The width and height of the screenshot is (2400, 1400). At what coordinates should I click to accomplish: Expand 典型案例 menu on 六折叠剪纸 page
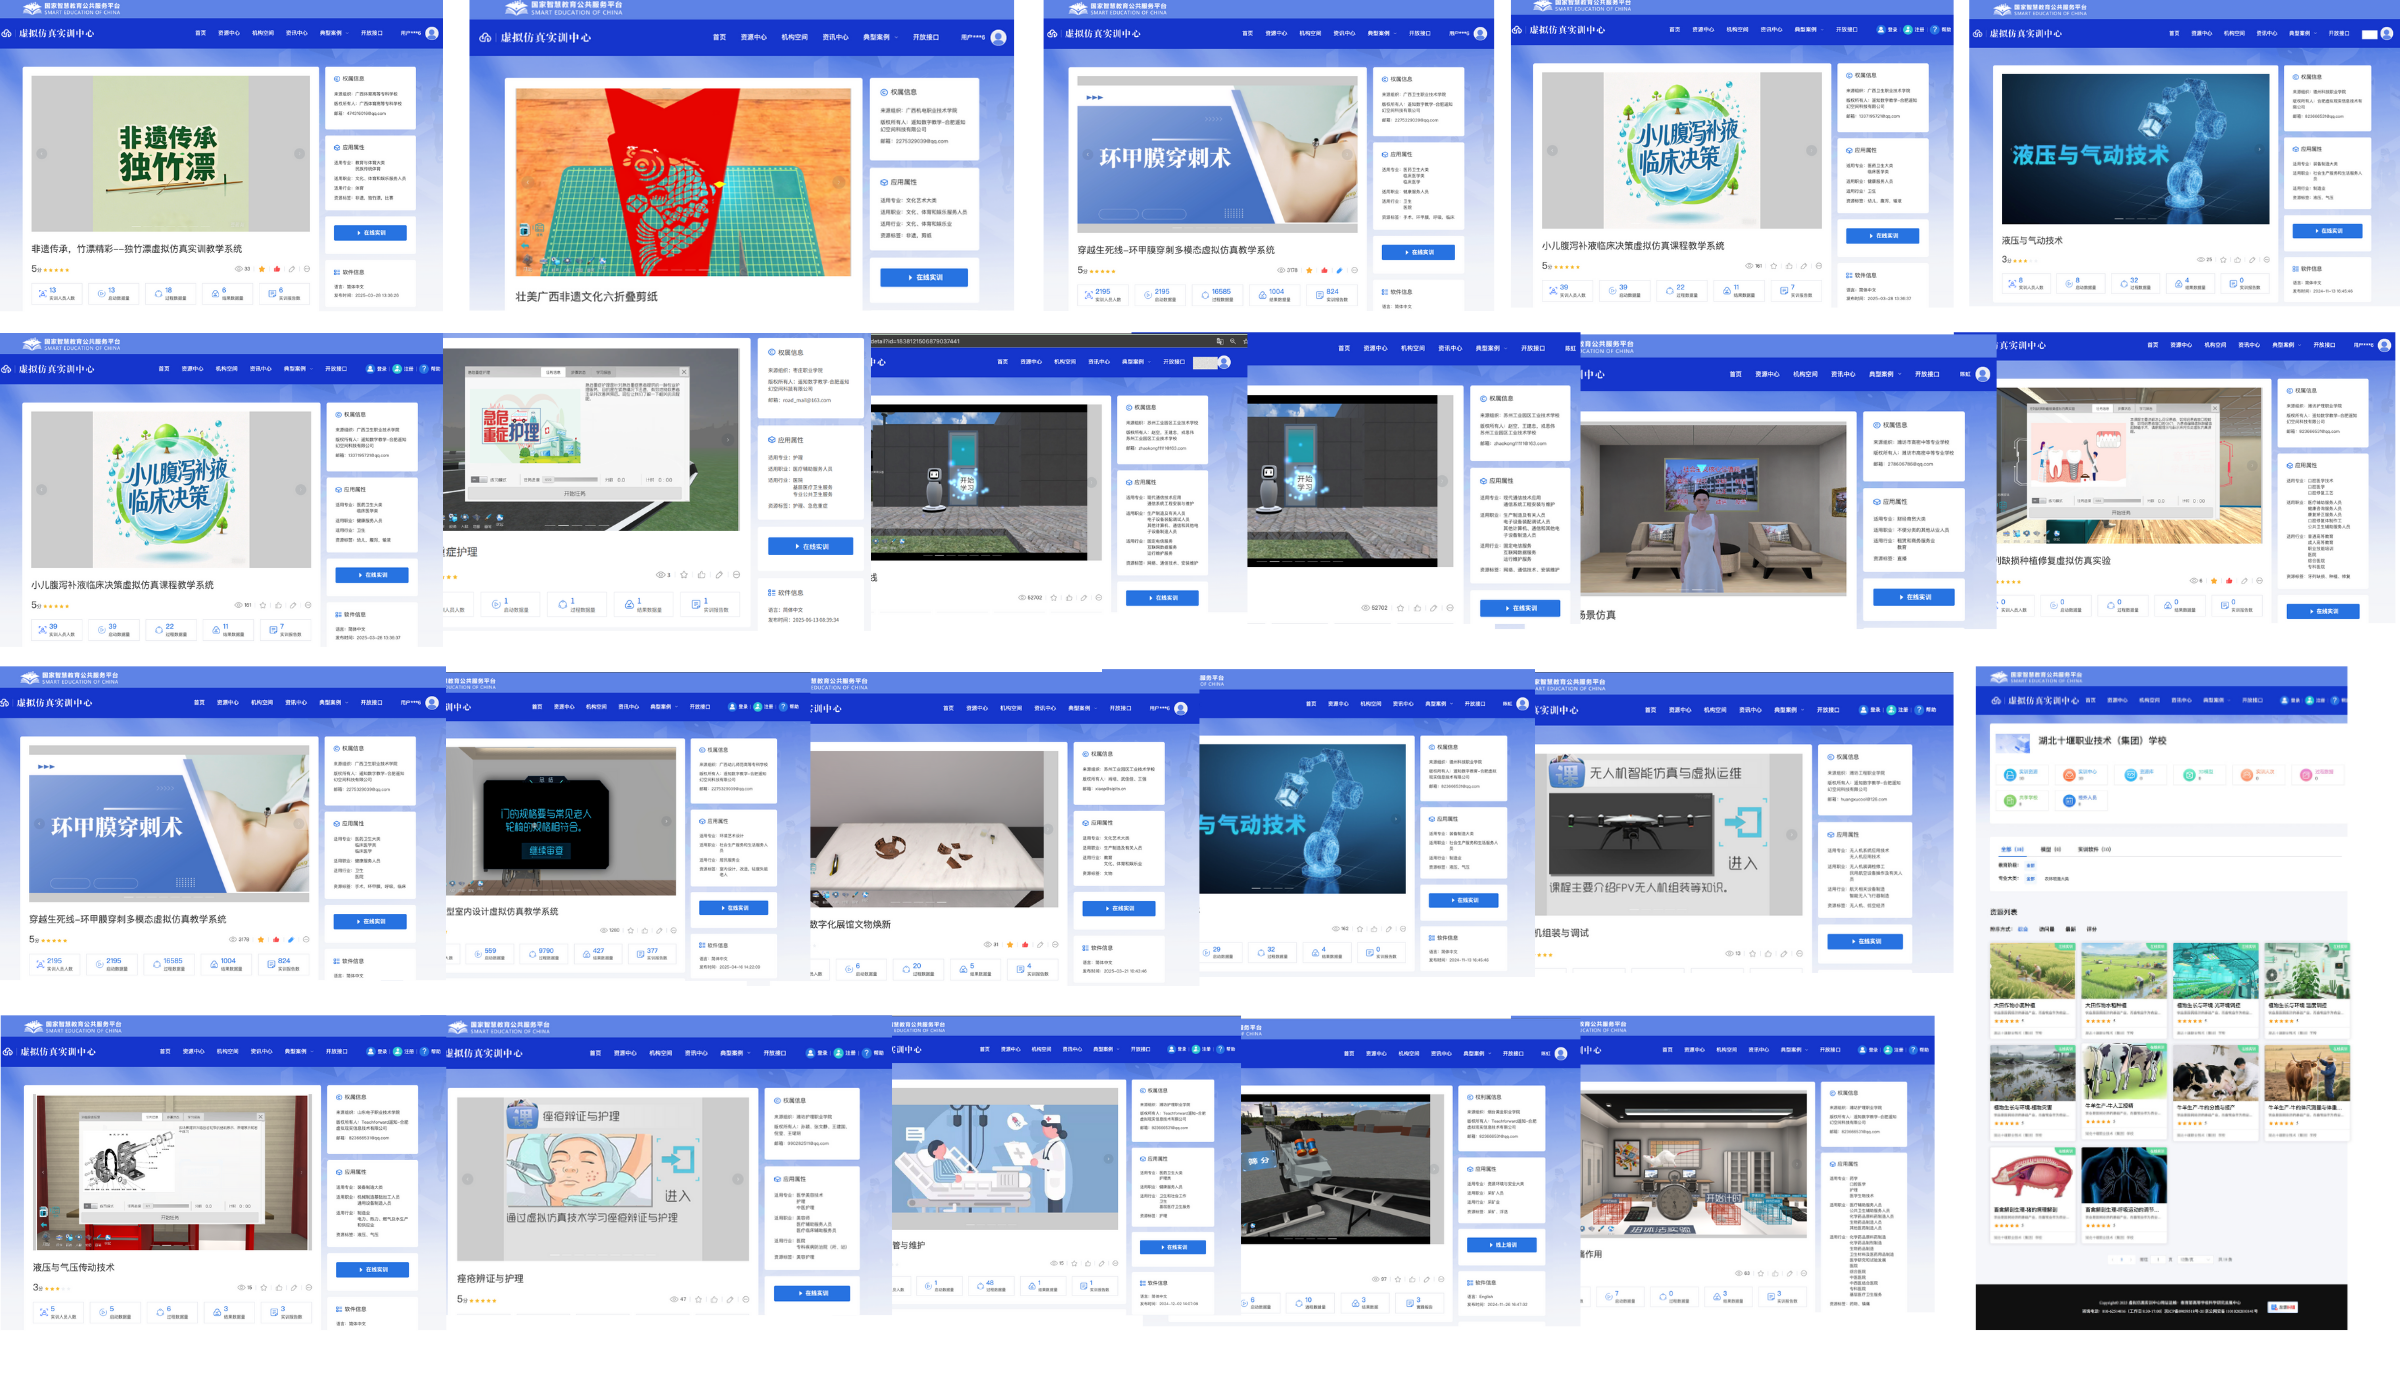[x=877, y=38]
